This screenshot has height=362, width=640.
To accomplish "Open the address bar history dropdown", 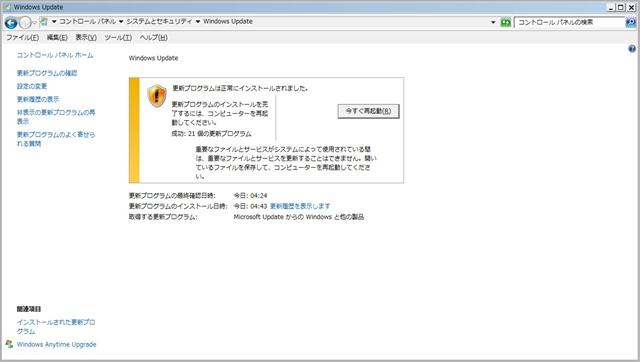I will (493, 22).
